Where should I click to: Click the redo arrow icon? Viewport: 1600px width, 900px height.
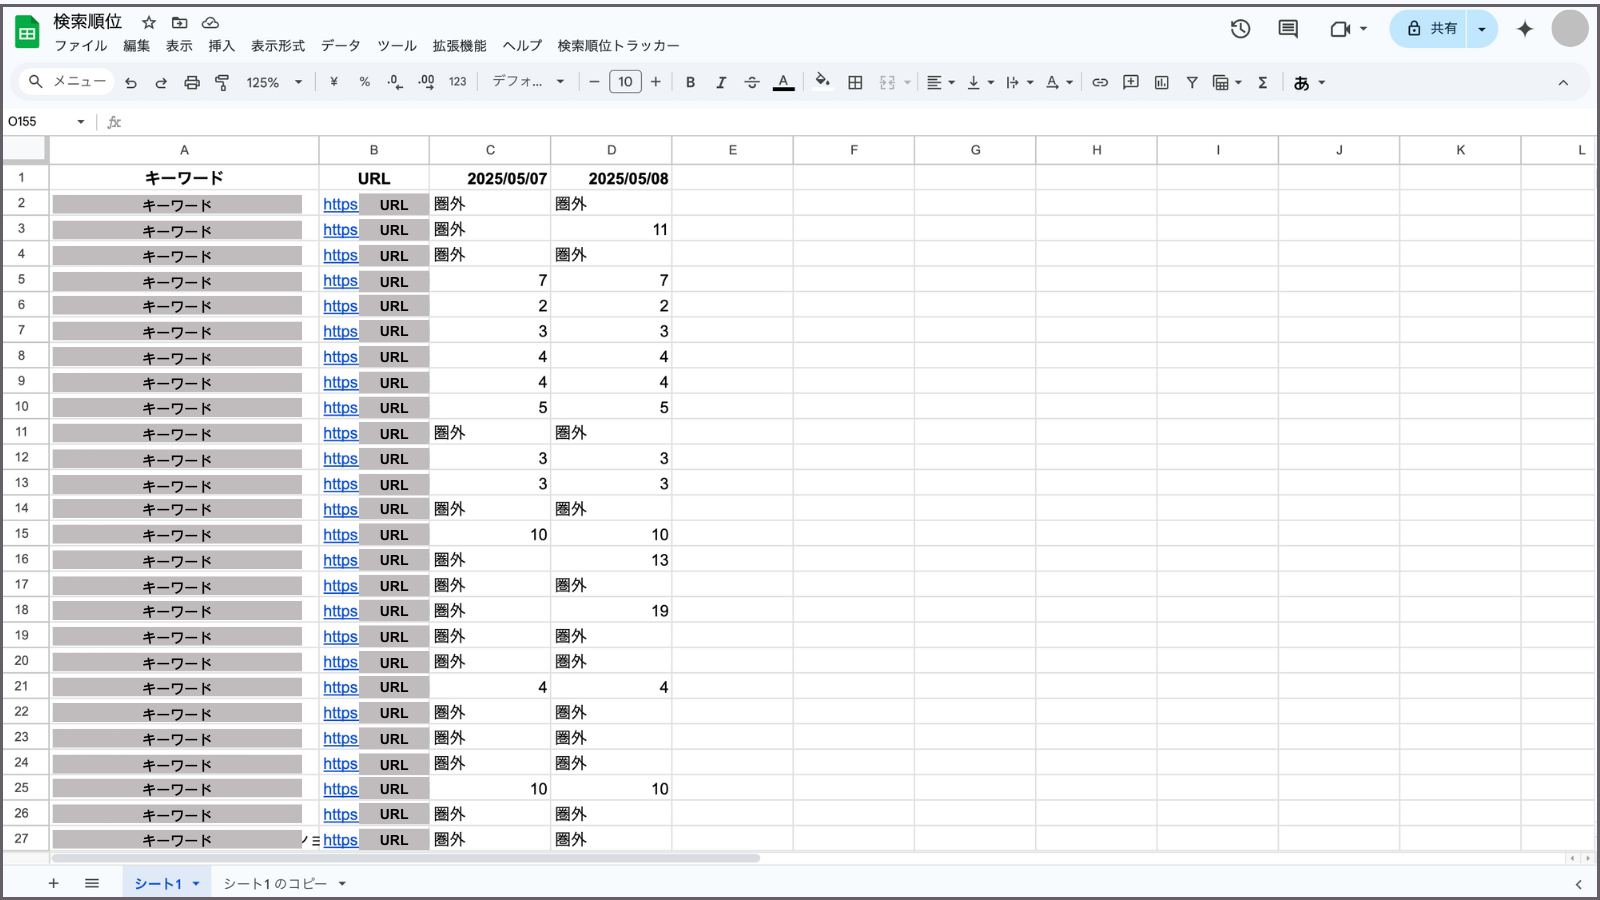click(x=161, y=83)
